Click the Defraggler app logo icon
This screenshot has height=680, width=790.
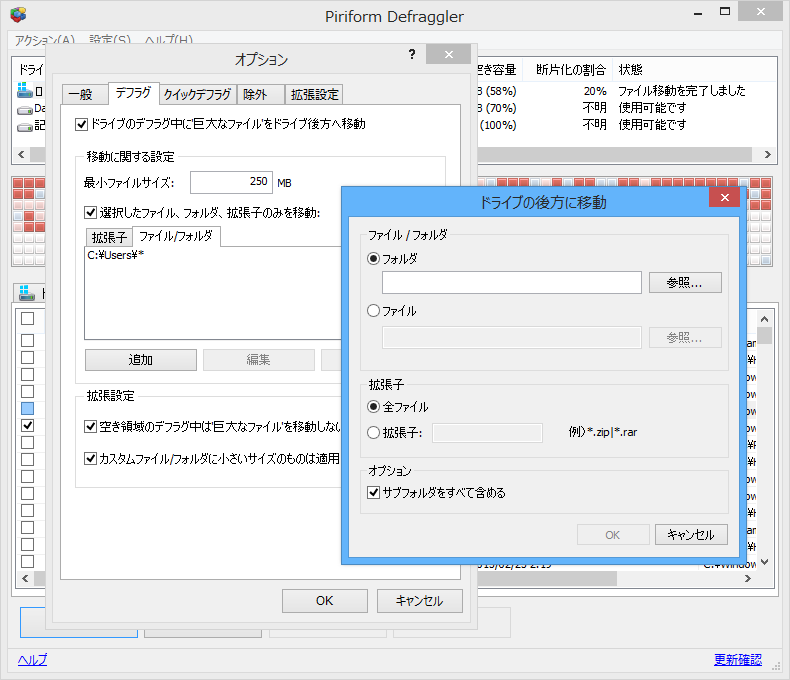click(18, 15)
